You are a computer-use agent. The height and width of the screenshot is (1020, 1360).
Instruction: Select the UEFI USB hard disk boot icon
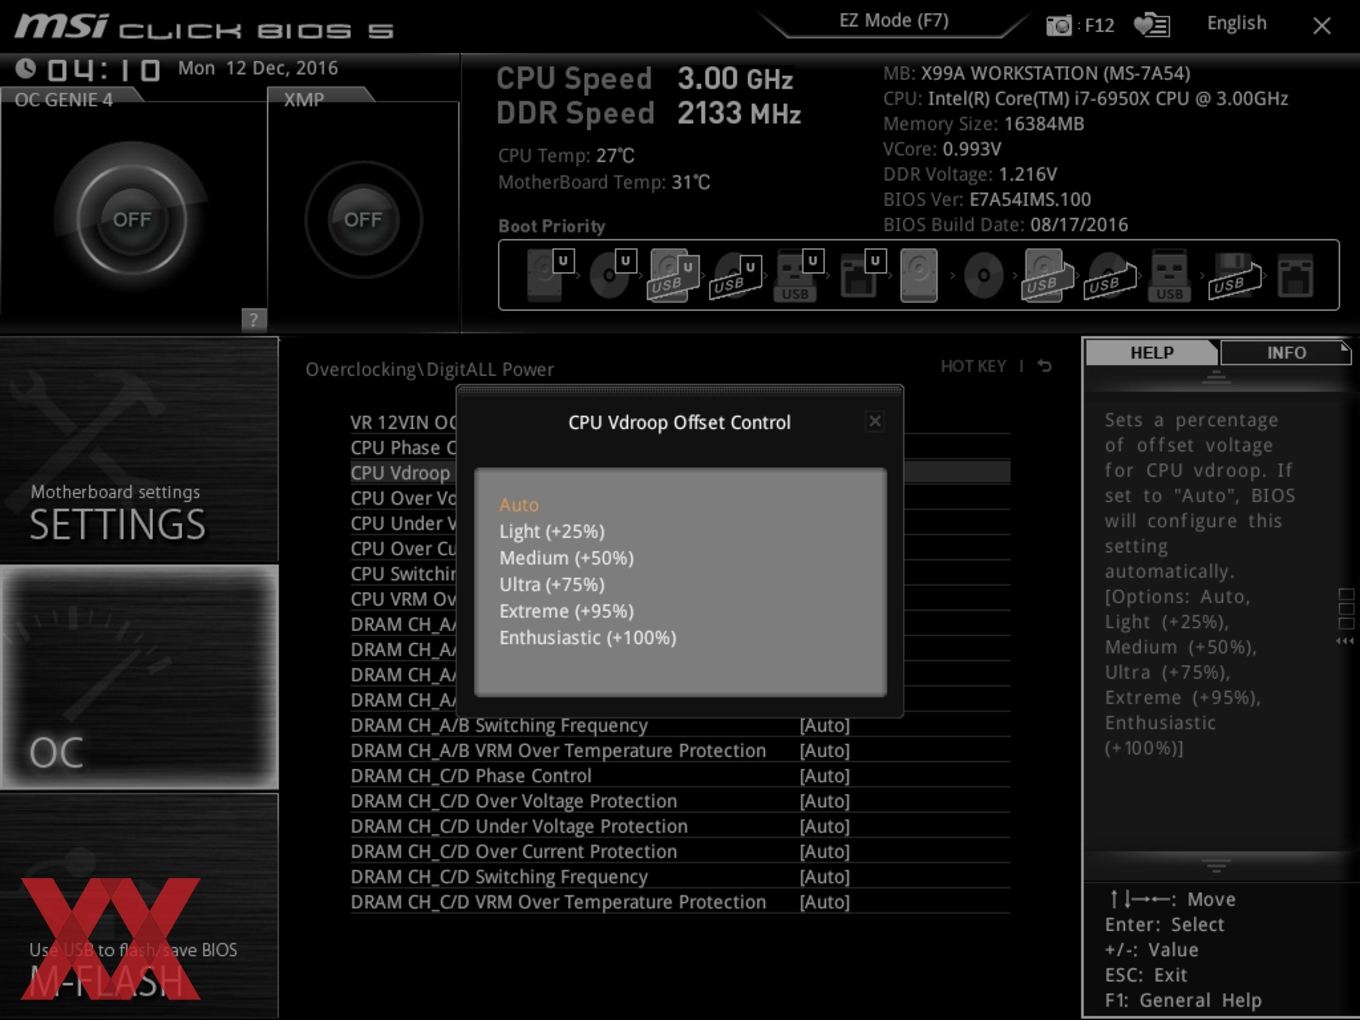point(673,275)
